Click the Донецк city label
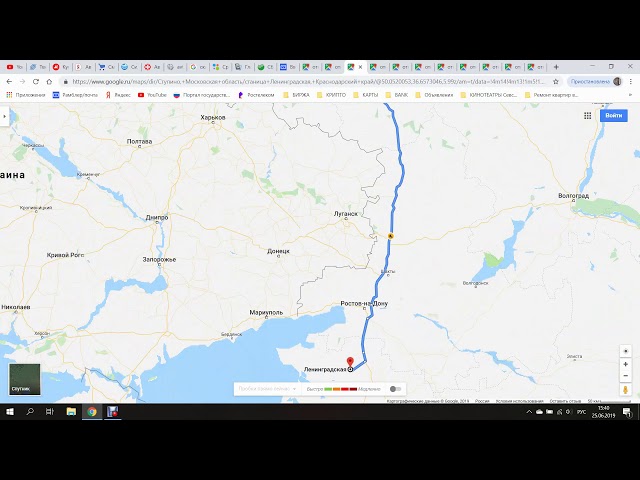The image size is (640, 480). click(x=278, y=251)
